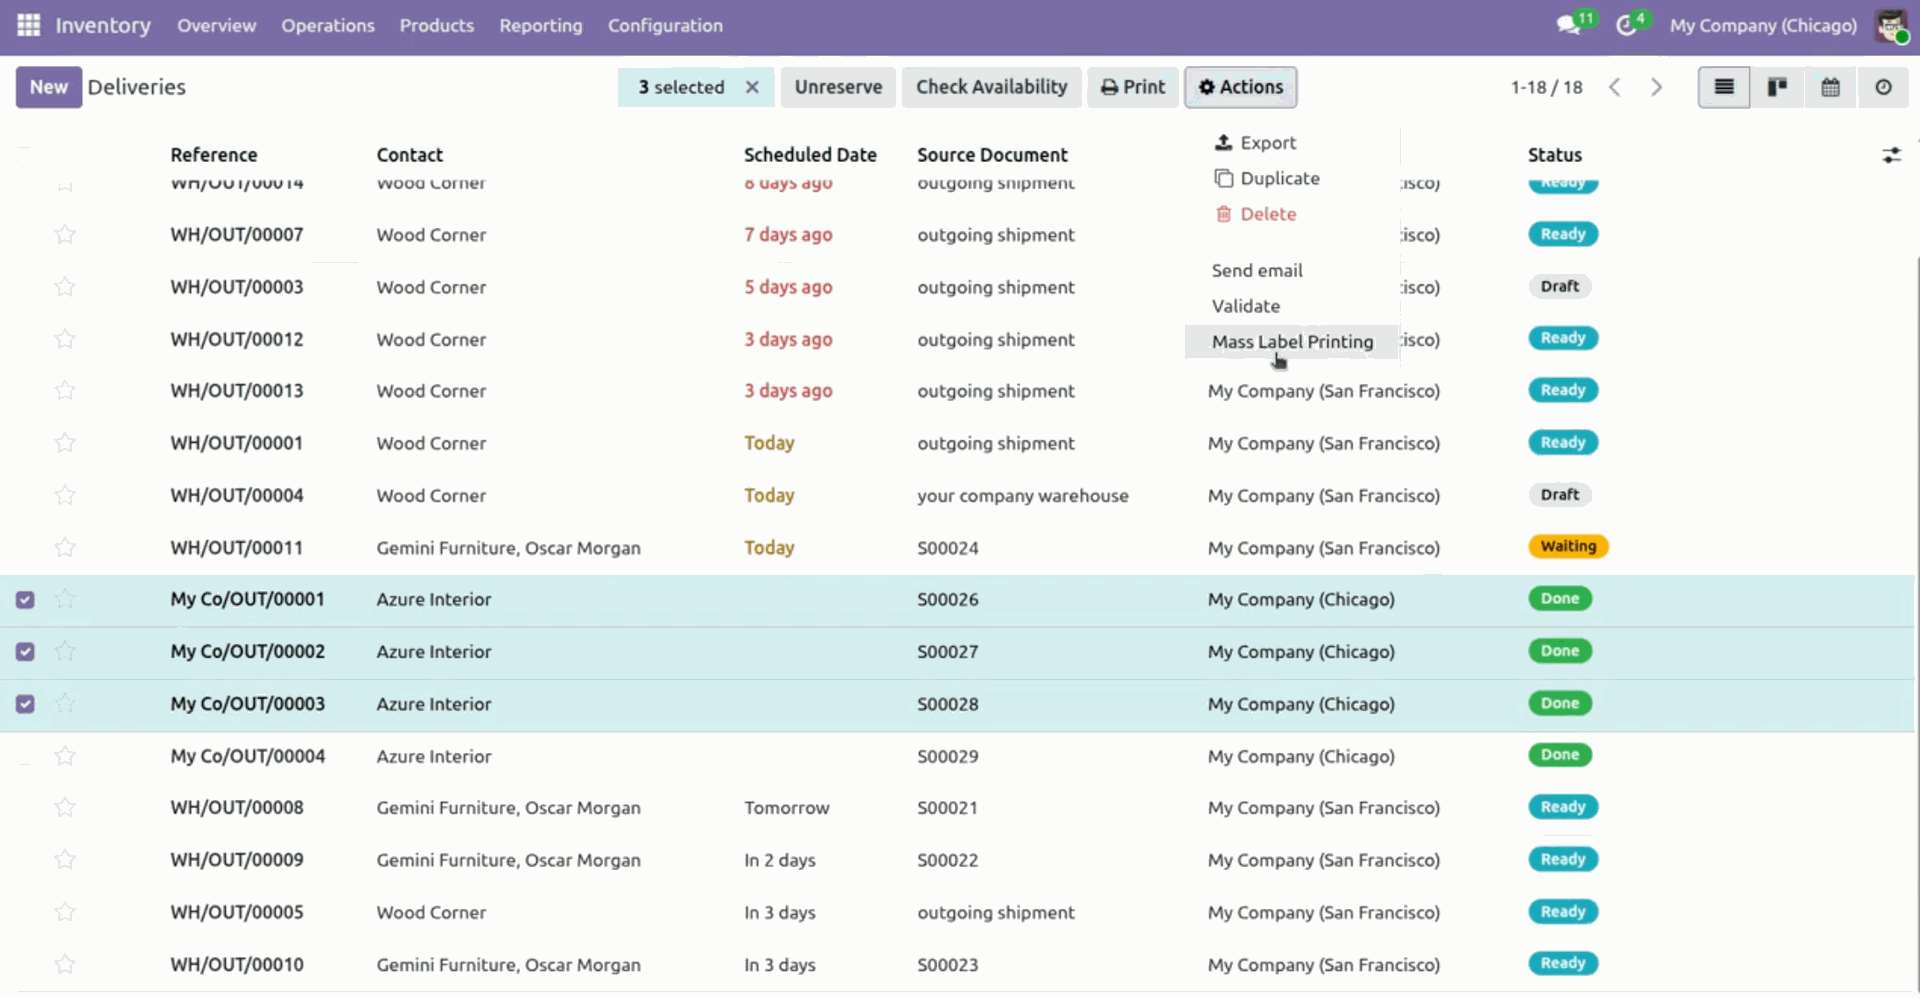Switch to Activity view
1920x998 pixels.
coord(1883,87)
